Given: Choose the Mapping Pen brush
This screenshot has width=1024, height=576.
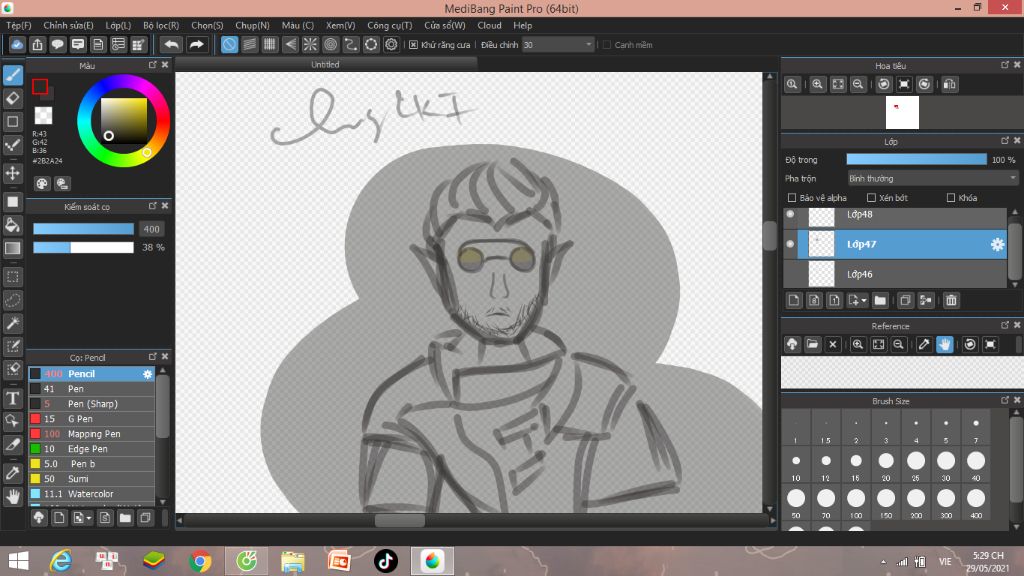Looking at the screenshot, I should coord(92,434).
